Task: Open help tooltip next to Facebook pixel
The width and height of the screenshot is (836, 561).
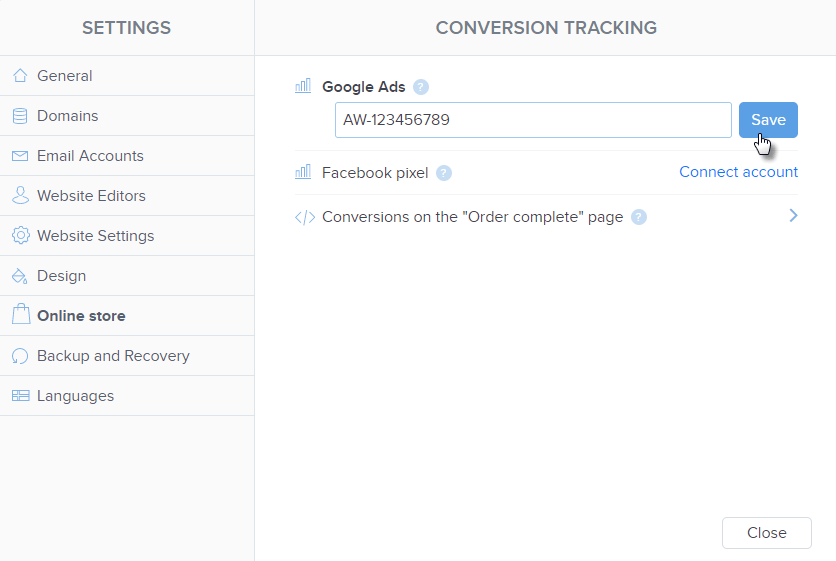Action: 444,173
